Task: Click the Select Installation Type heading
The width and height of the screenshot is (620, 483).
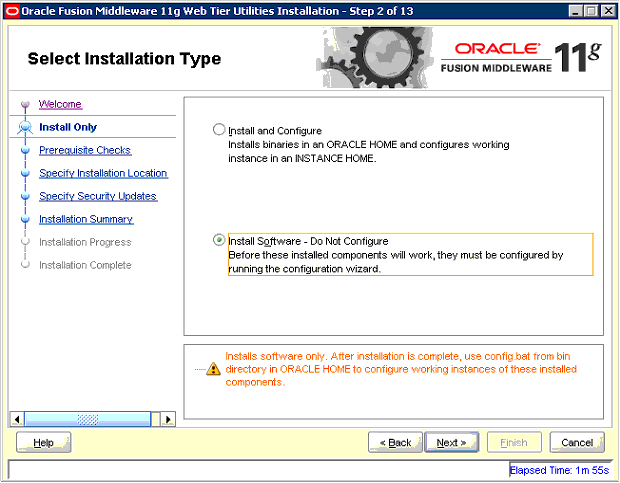Action: point(124,58)
